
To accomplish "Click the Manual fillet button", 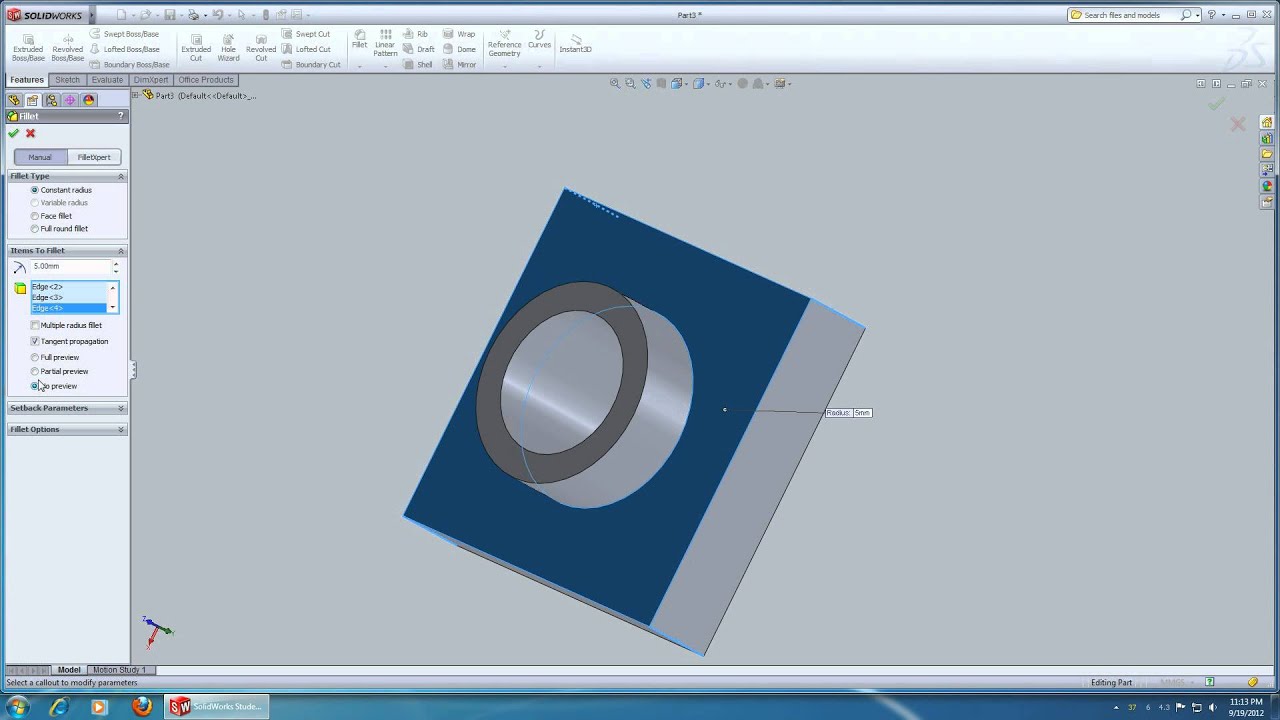I will pos(40,157).
